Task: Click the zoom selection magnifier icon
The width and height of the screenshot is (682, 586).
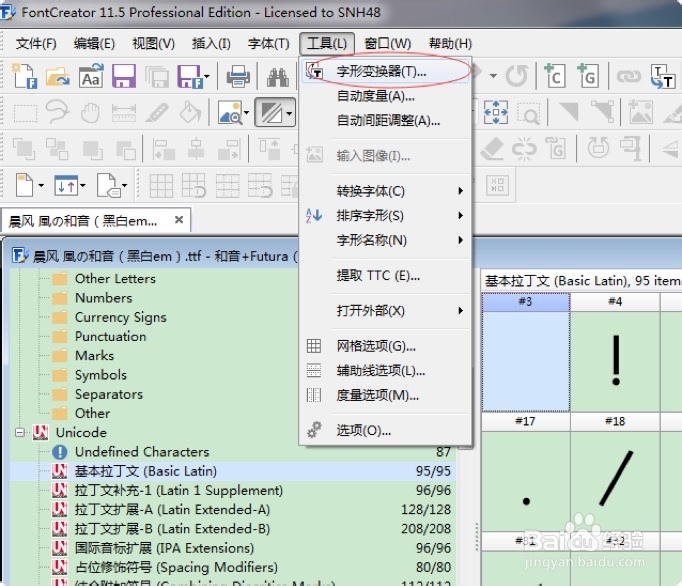Action: click(528, 114)
